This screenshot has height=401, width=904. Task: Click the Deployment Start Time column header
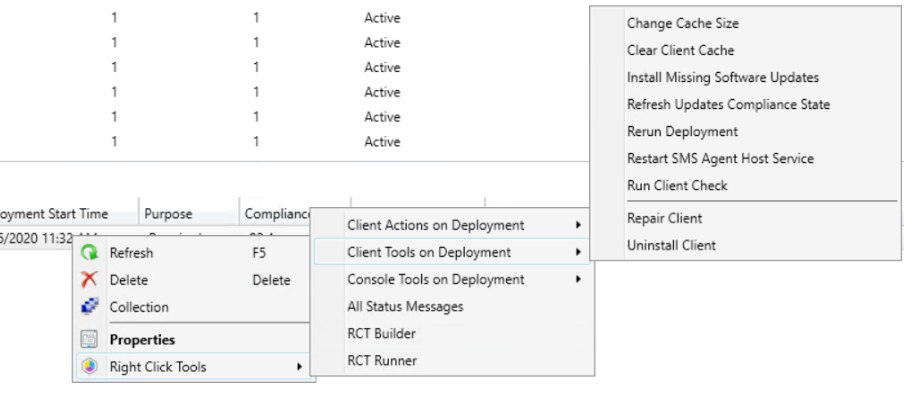click(x=69, y=214)
